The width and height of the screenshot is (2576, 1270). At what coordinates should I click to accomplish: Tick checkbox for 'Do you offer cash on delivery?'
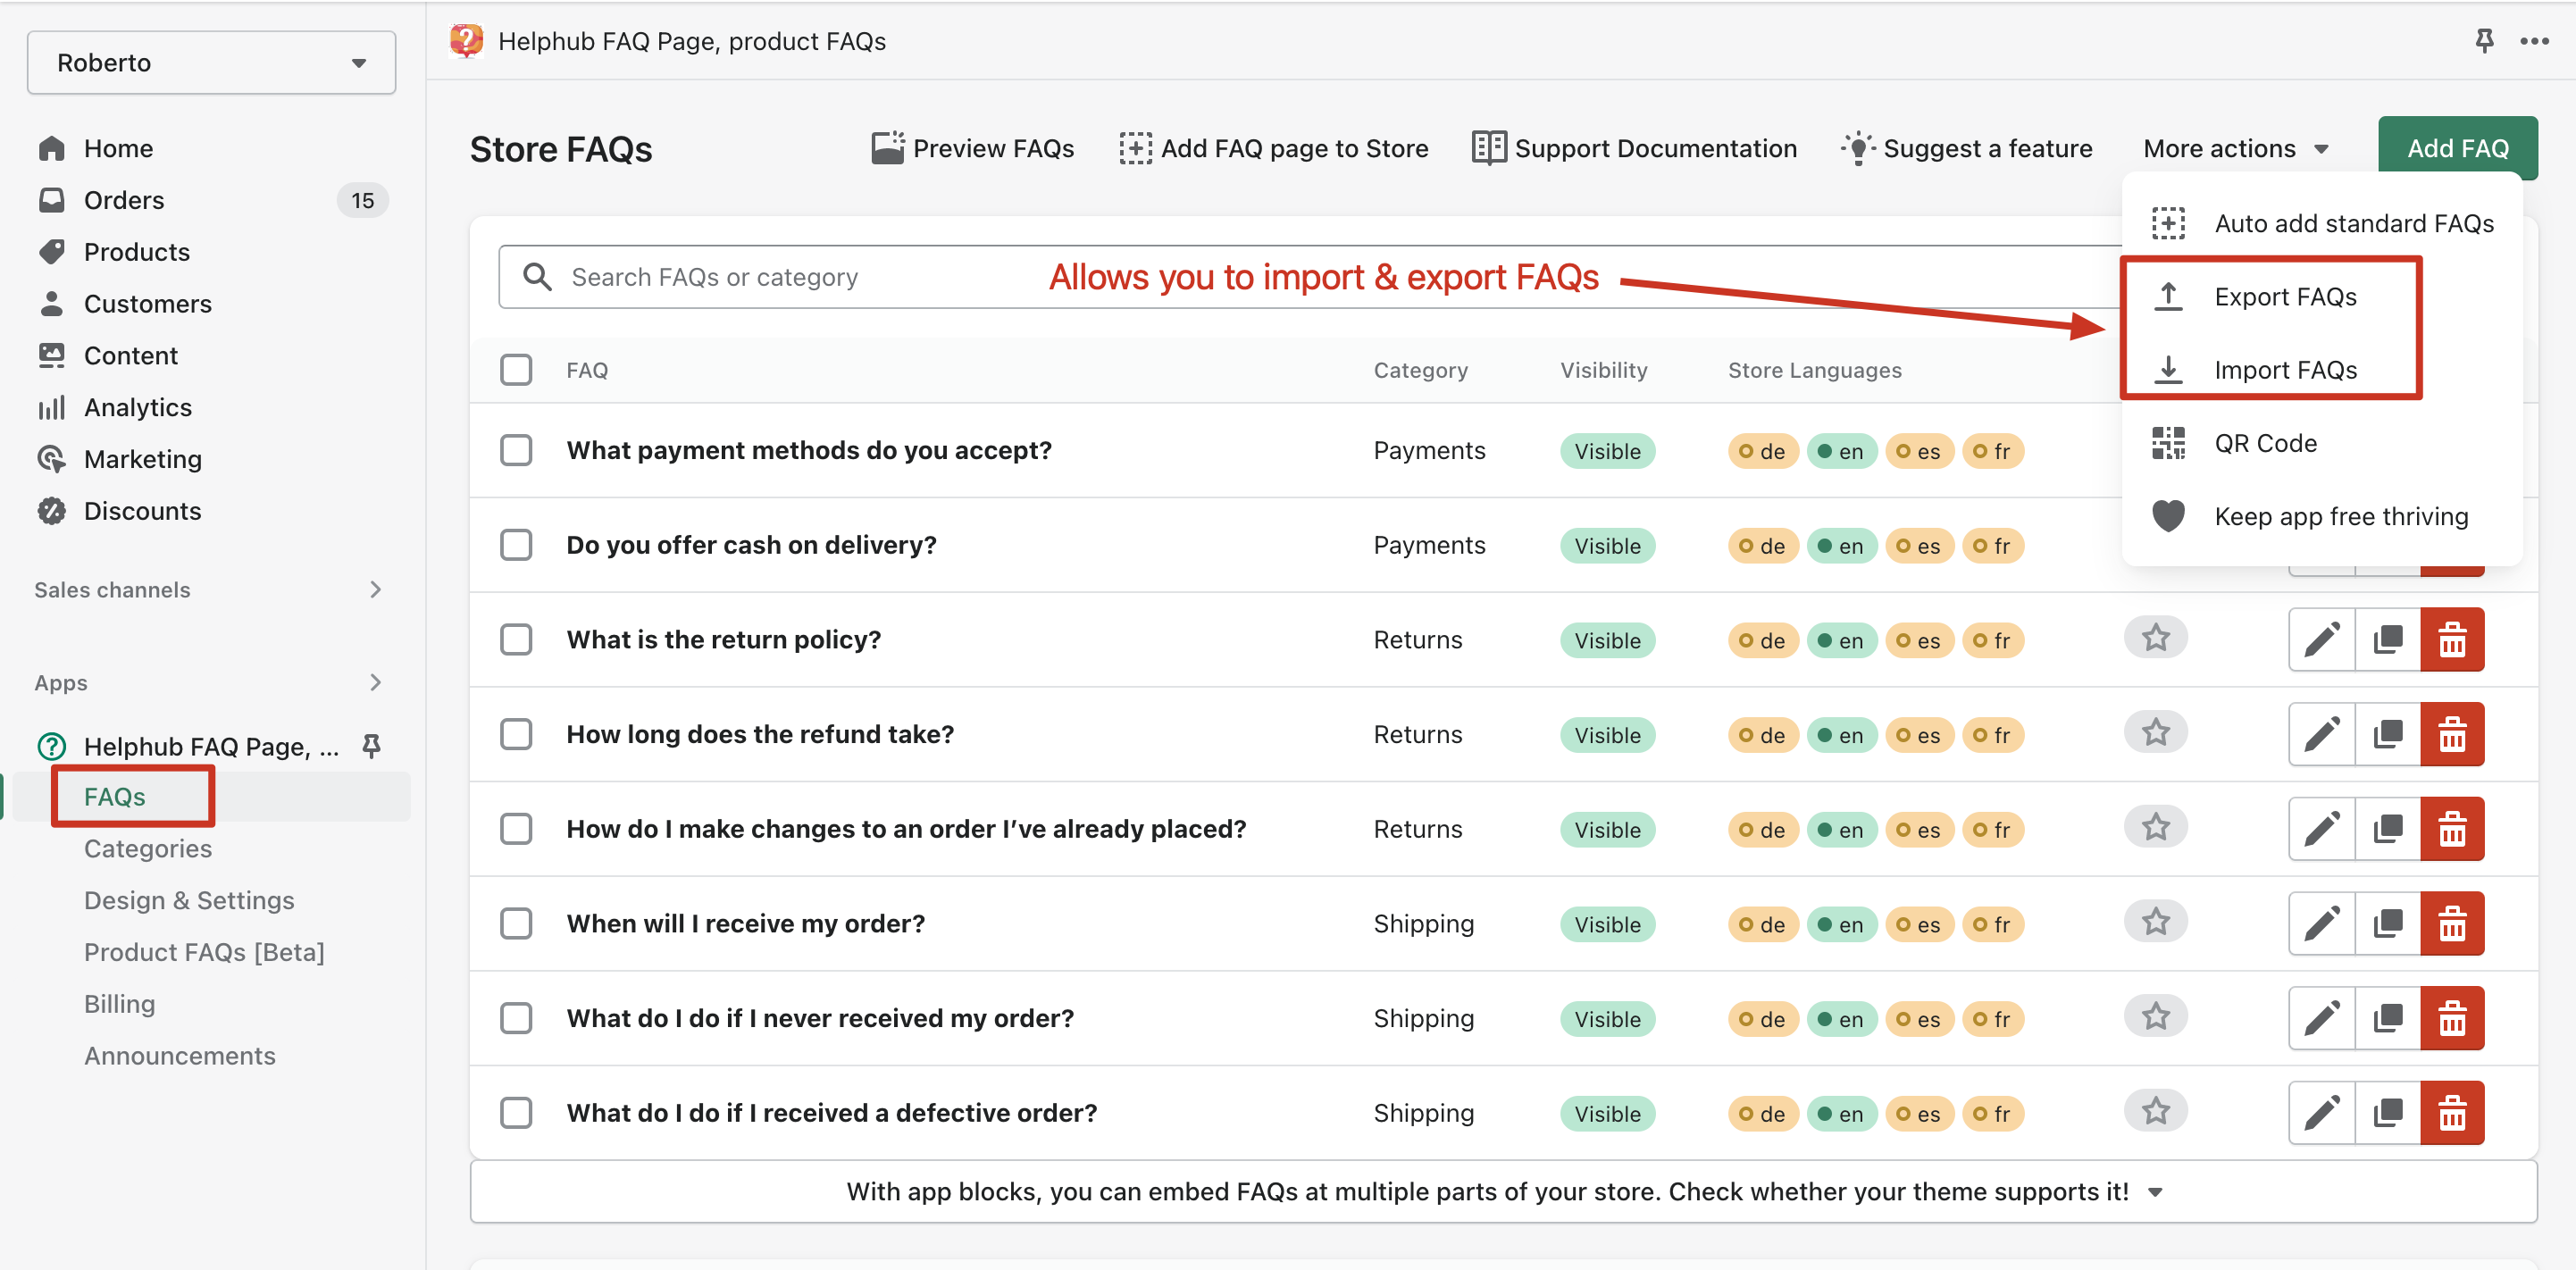click(x=516, y=545)
